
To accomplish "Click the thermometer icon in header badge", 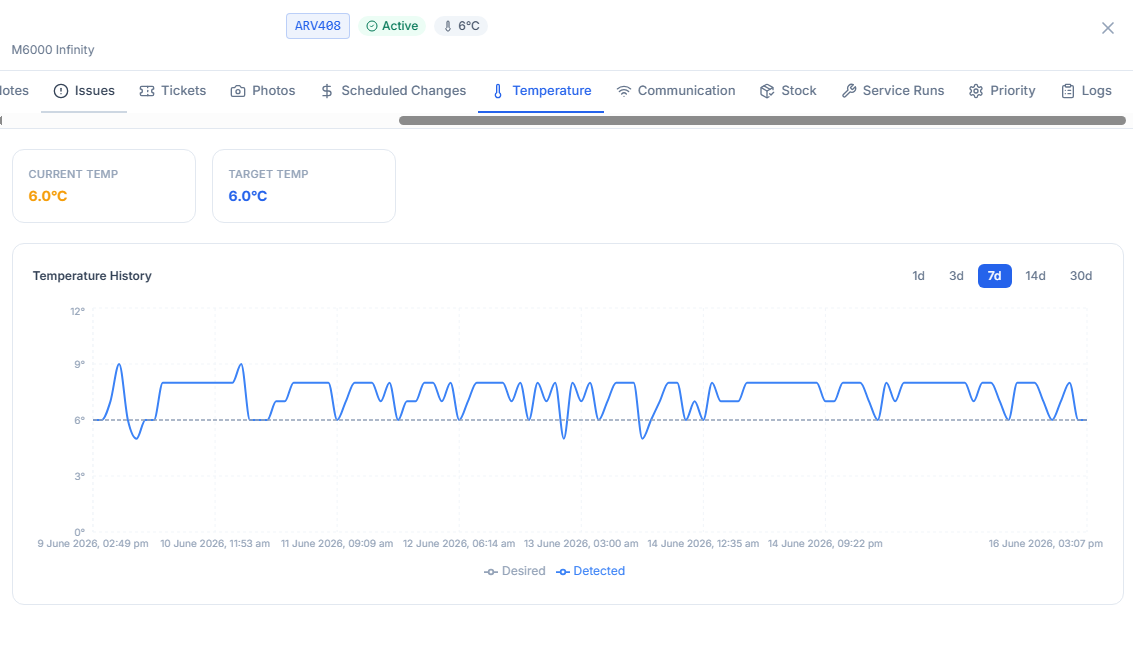I will [448, 26].
